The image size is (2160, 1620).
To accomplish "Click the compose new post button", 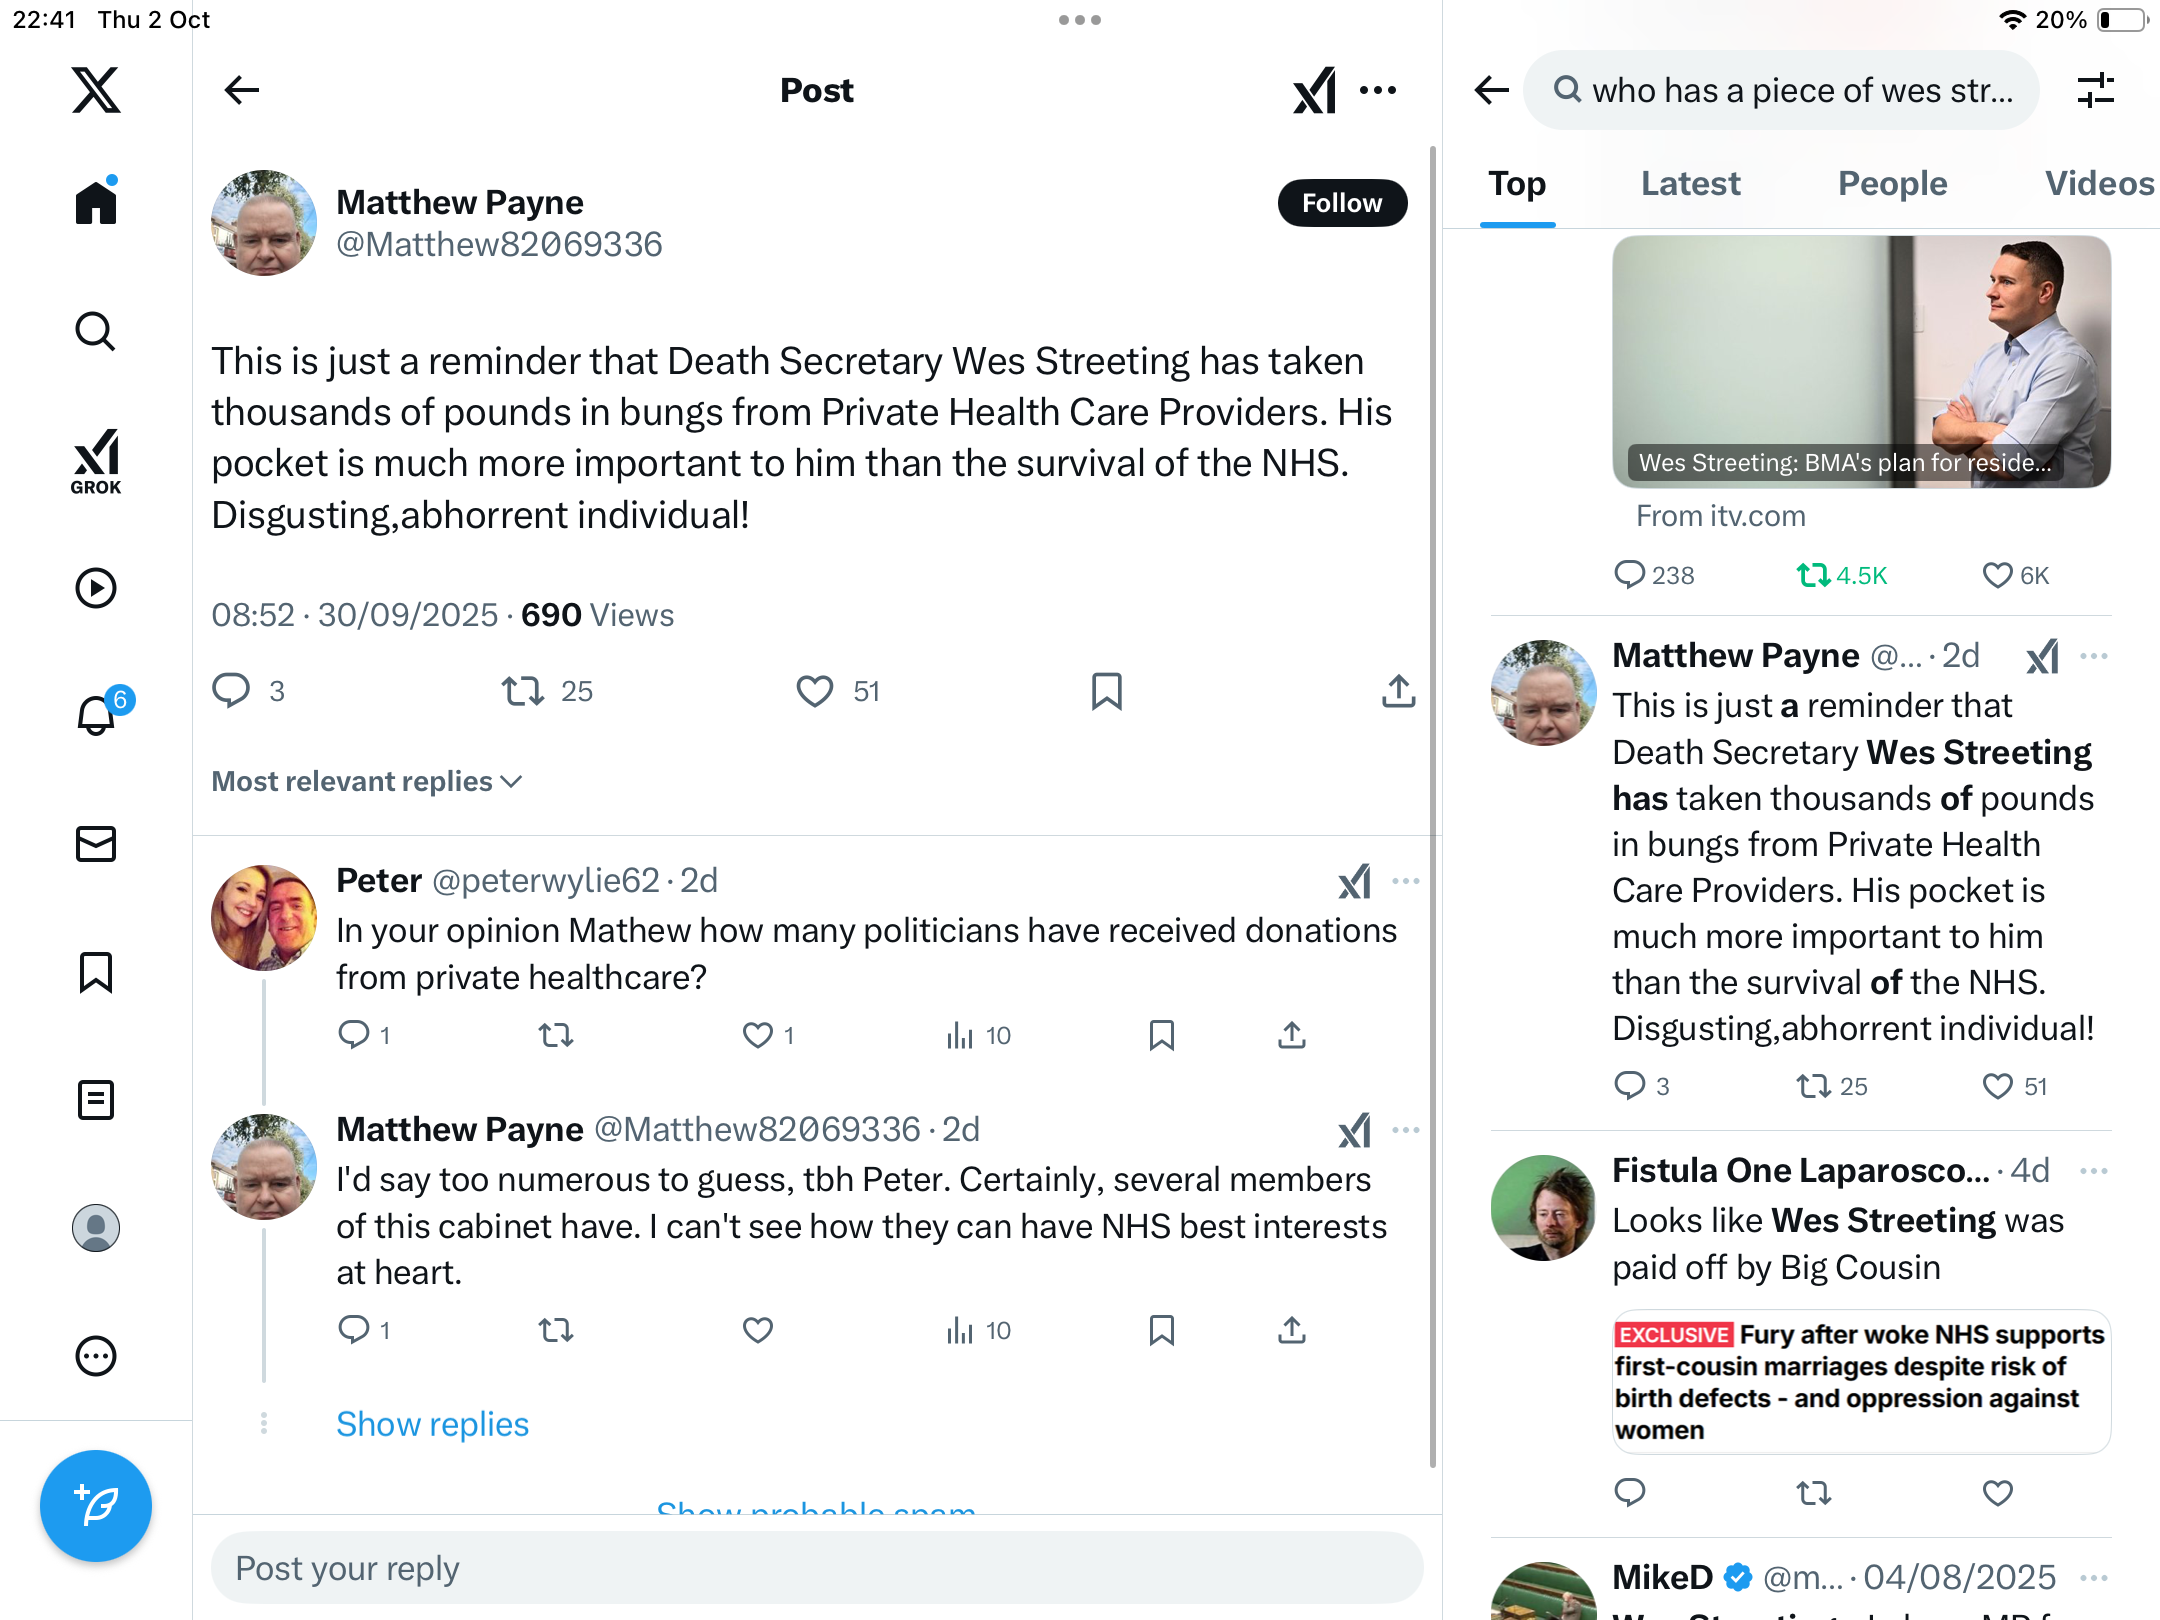I will [96, 1505].
